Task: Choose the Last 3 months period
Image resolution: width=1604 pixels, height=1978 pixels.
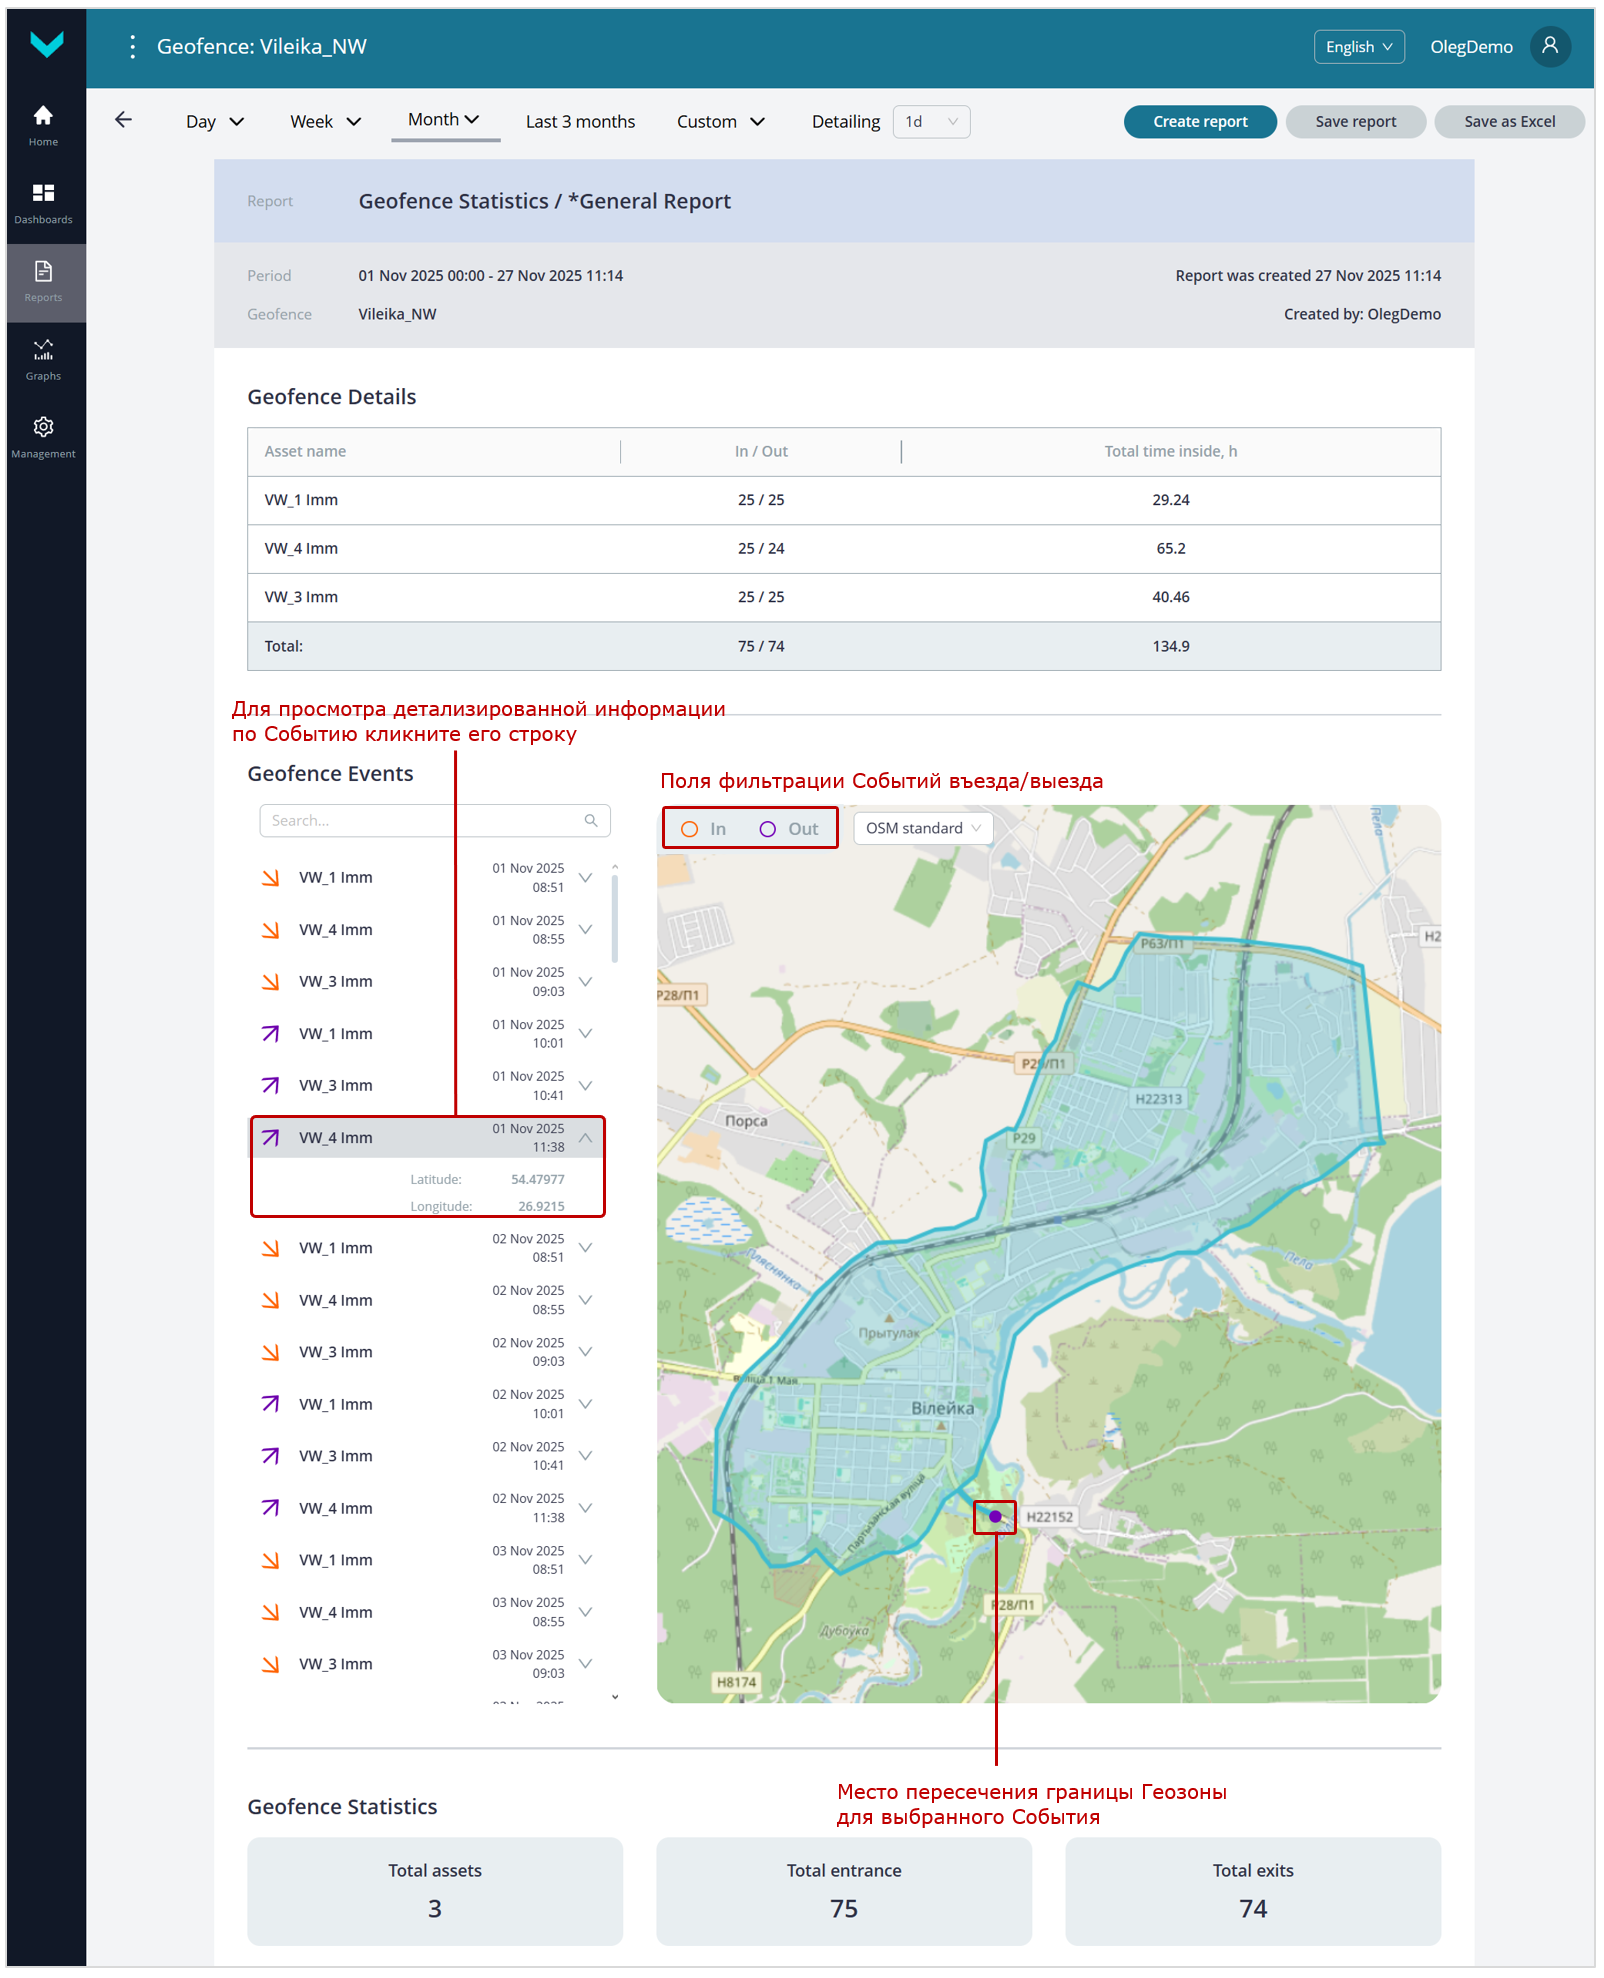Action: [580, 122]
